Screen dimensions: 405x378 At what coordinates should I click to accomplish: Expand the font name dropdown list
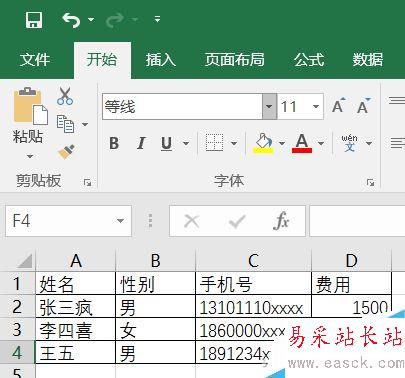tap(269, 107)
